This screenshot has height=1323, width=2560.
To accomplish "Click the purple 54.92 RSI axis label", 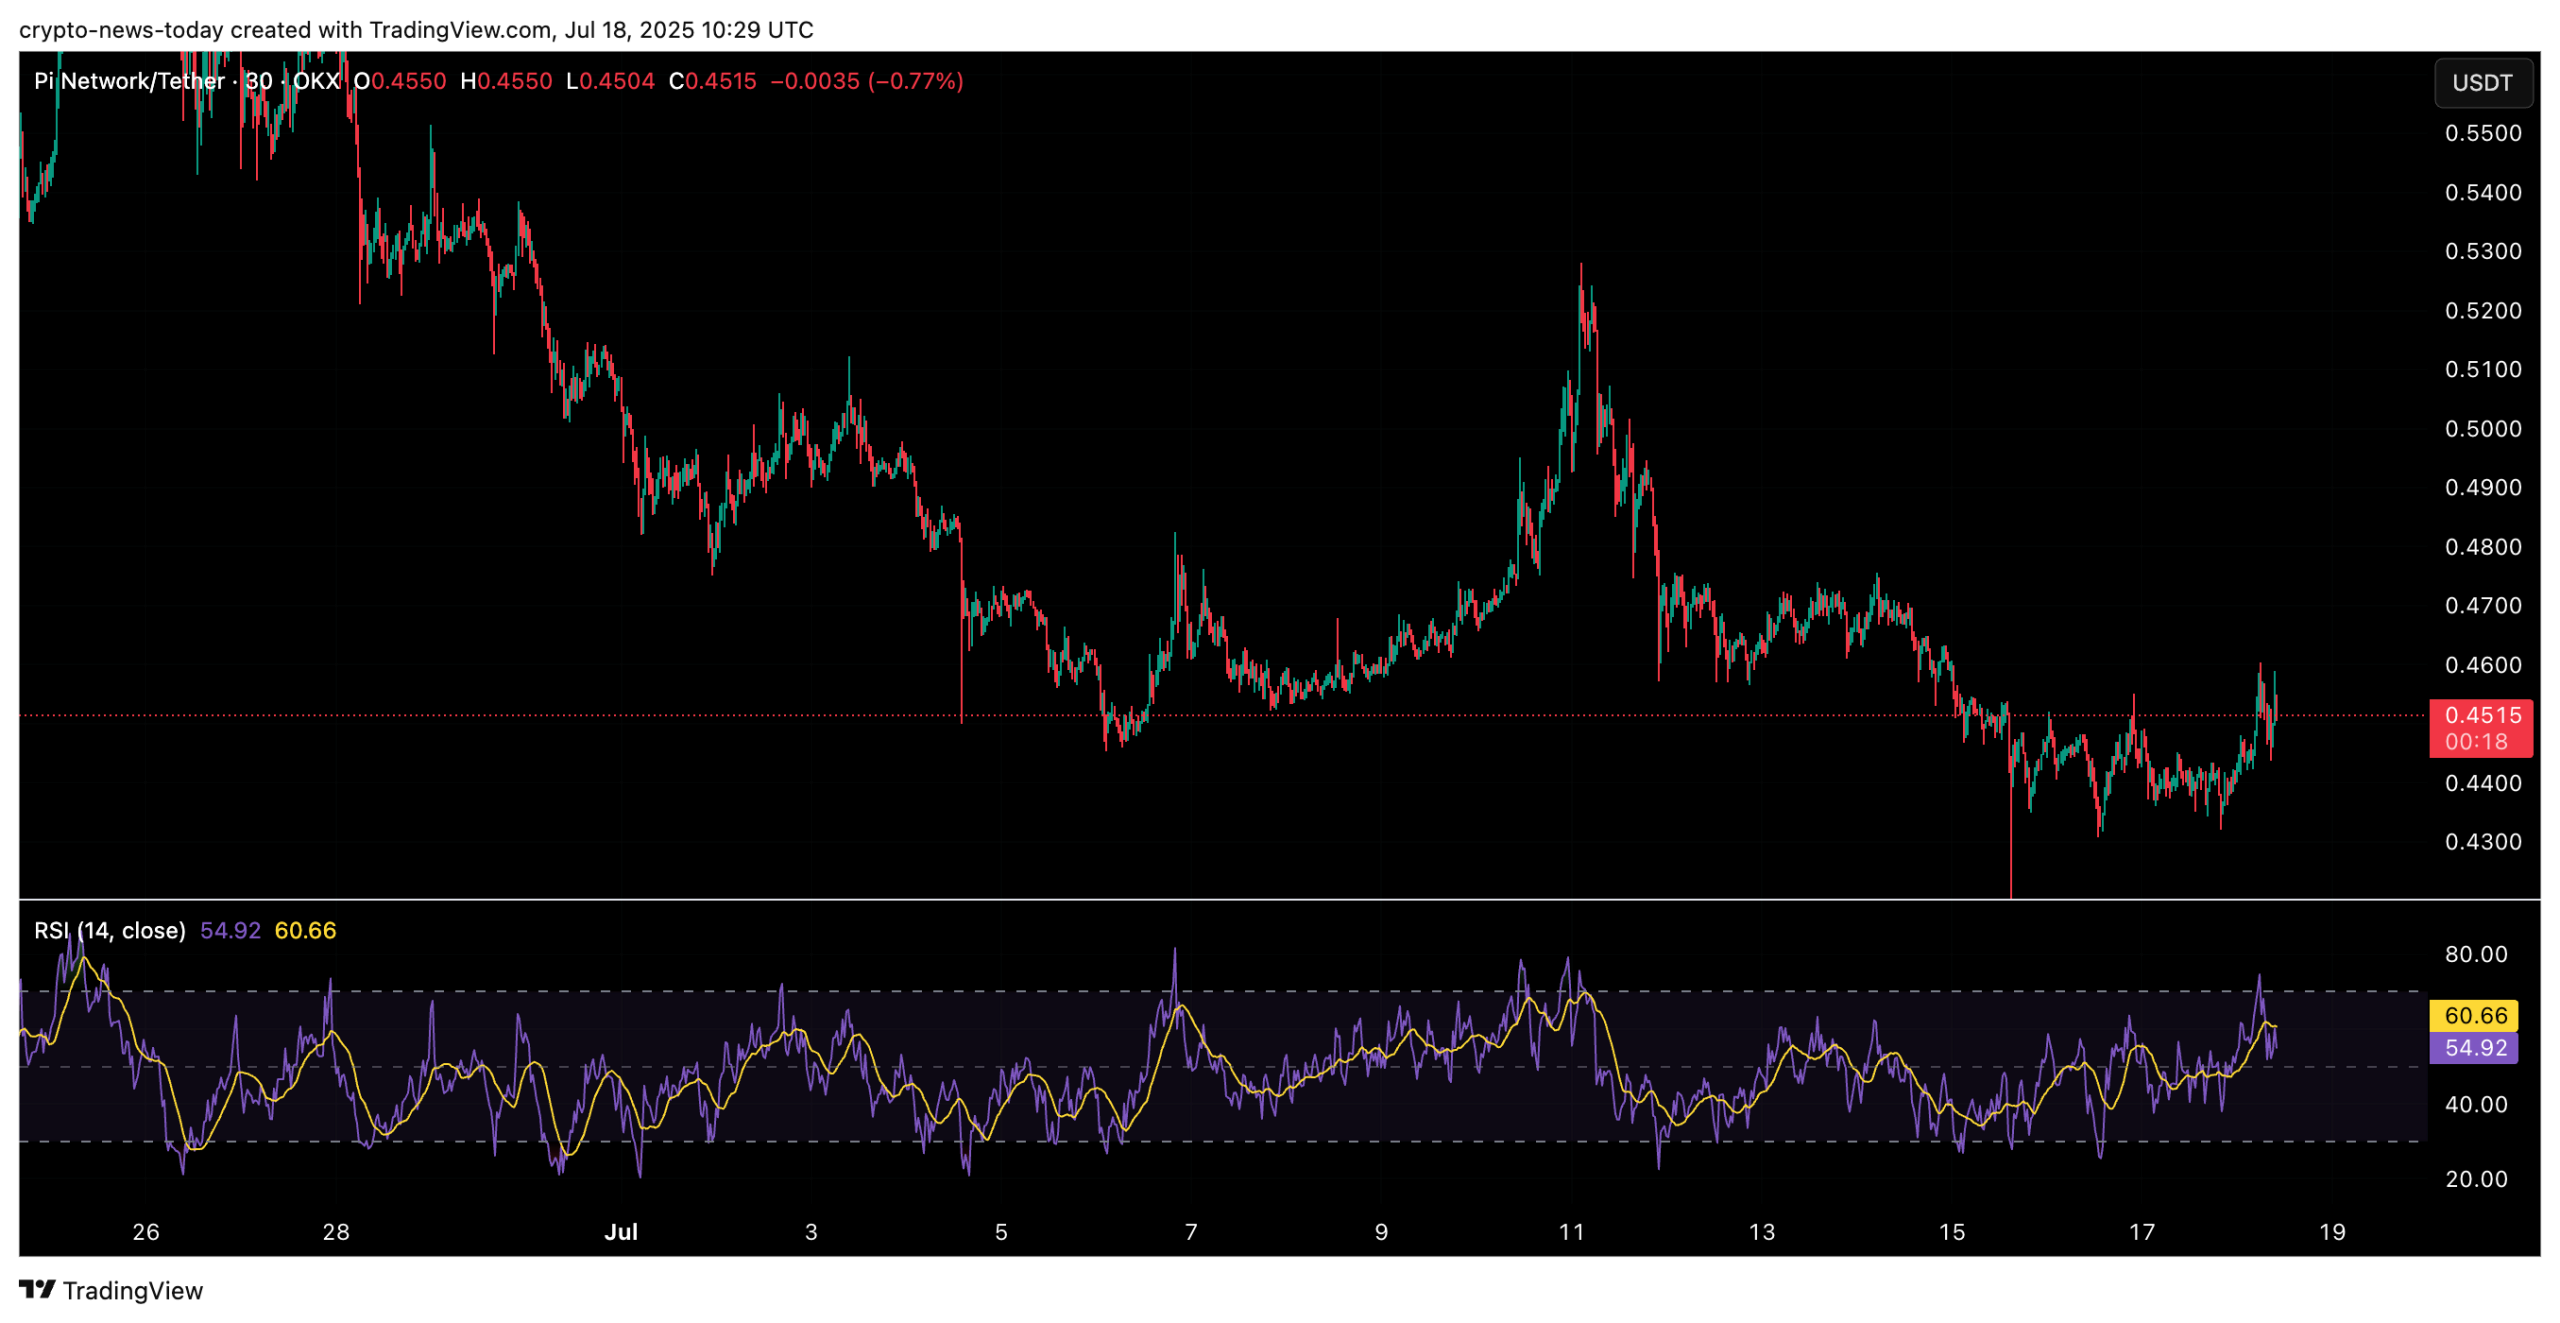I will click(2475, 1048).
